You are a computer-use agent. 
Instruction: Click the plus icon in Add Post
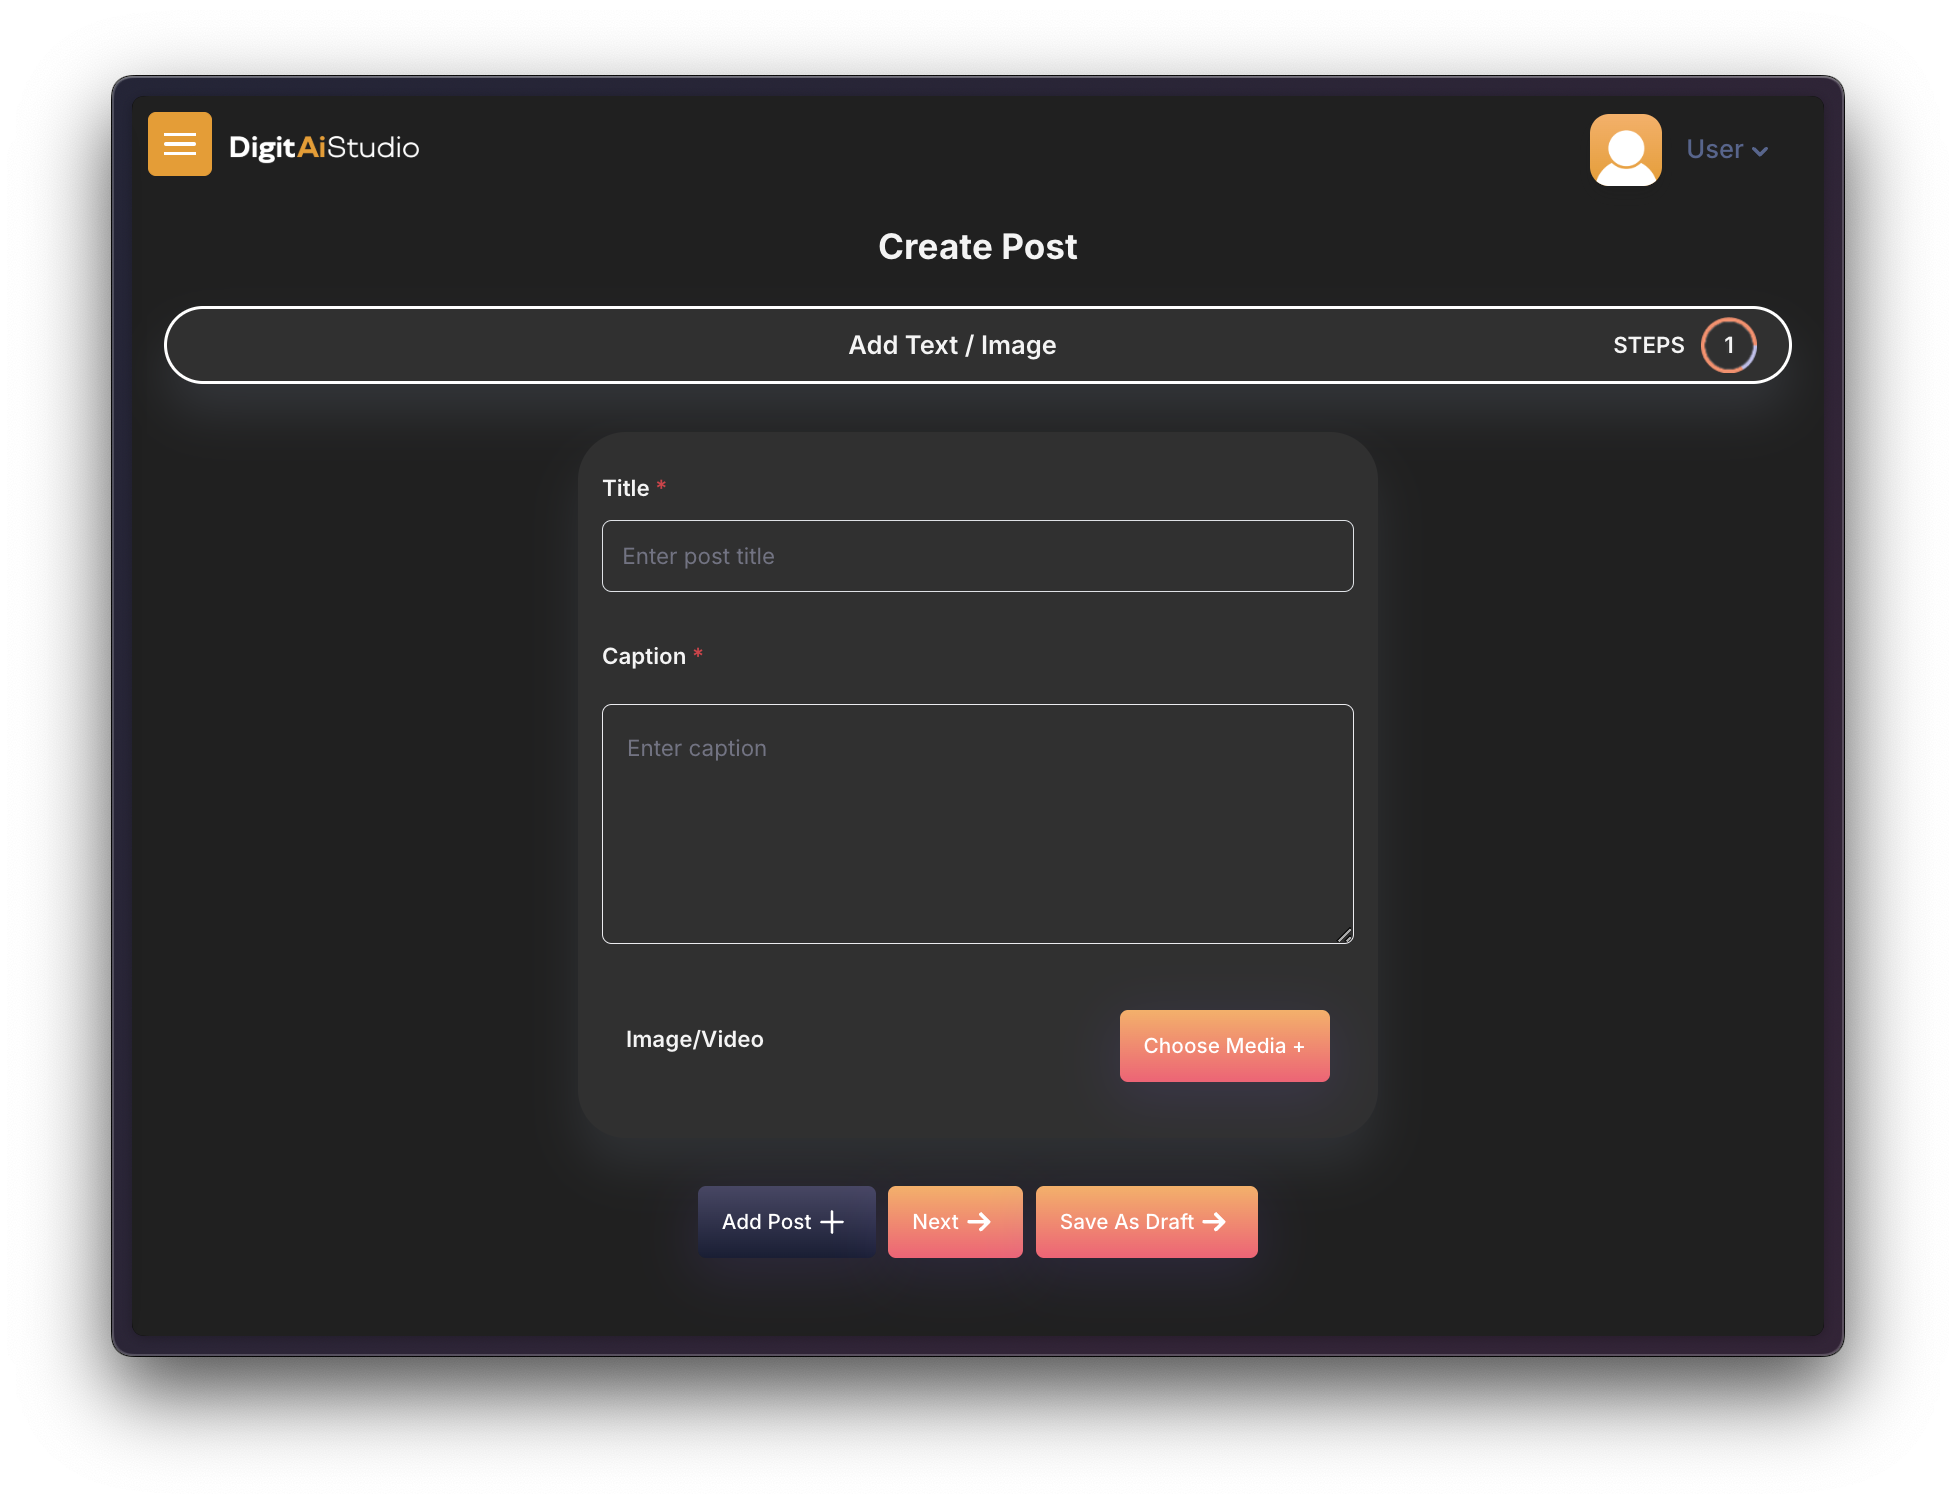coord(832,1222)
